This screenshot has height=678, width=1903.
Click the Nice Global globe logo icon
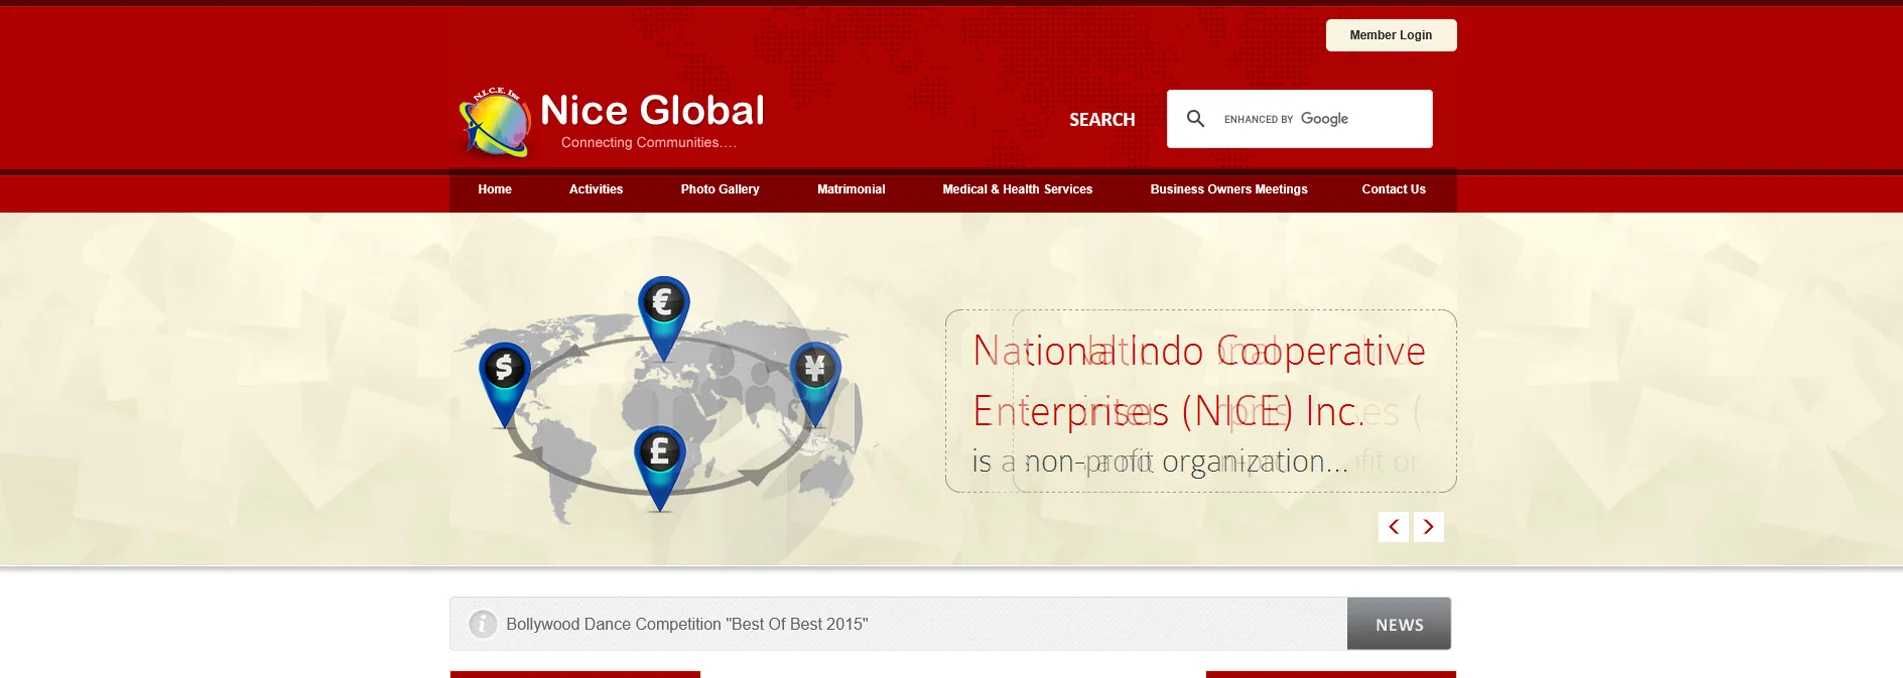point(494,122)
